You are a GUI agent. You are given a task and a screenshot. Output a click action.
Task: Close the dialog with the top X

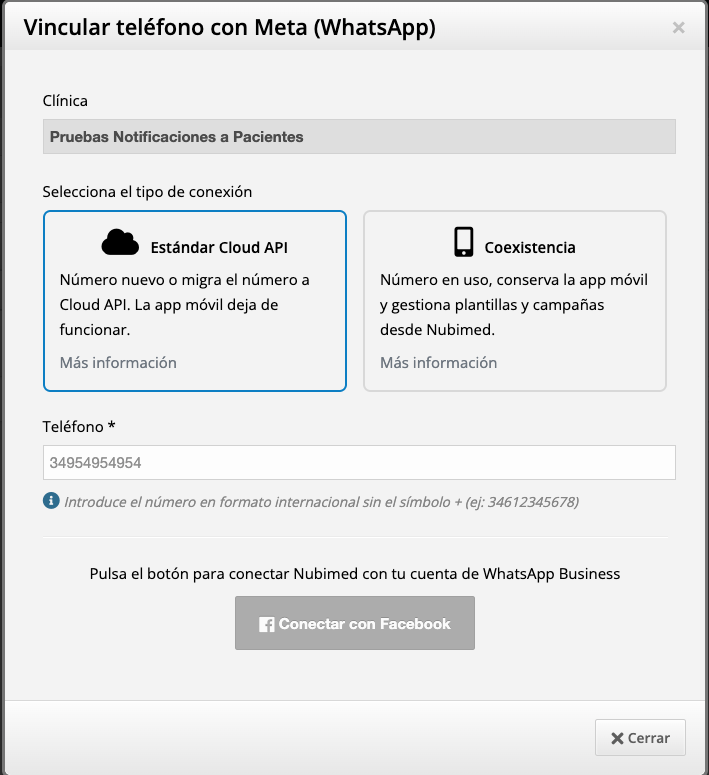679,28
